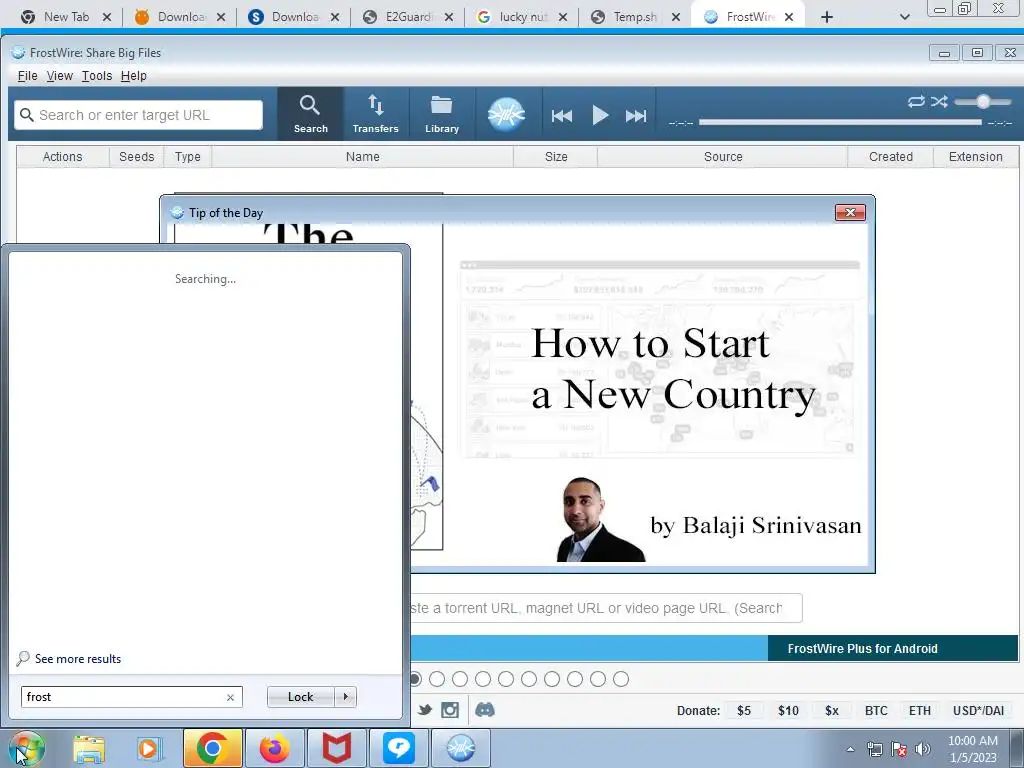
Task: Switch to the E2Guardian browser tab
Action: tap(408, 17)
